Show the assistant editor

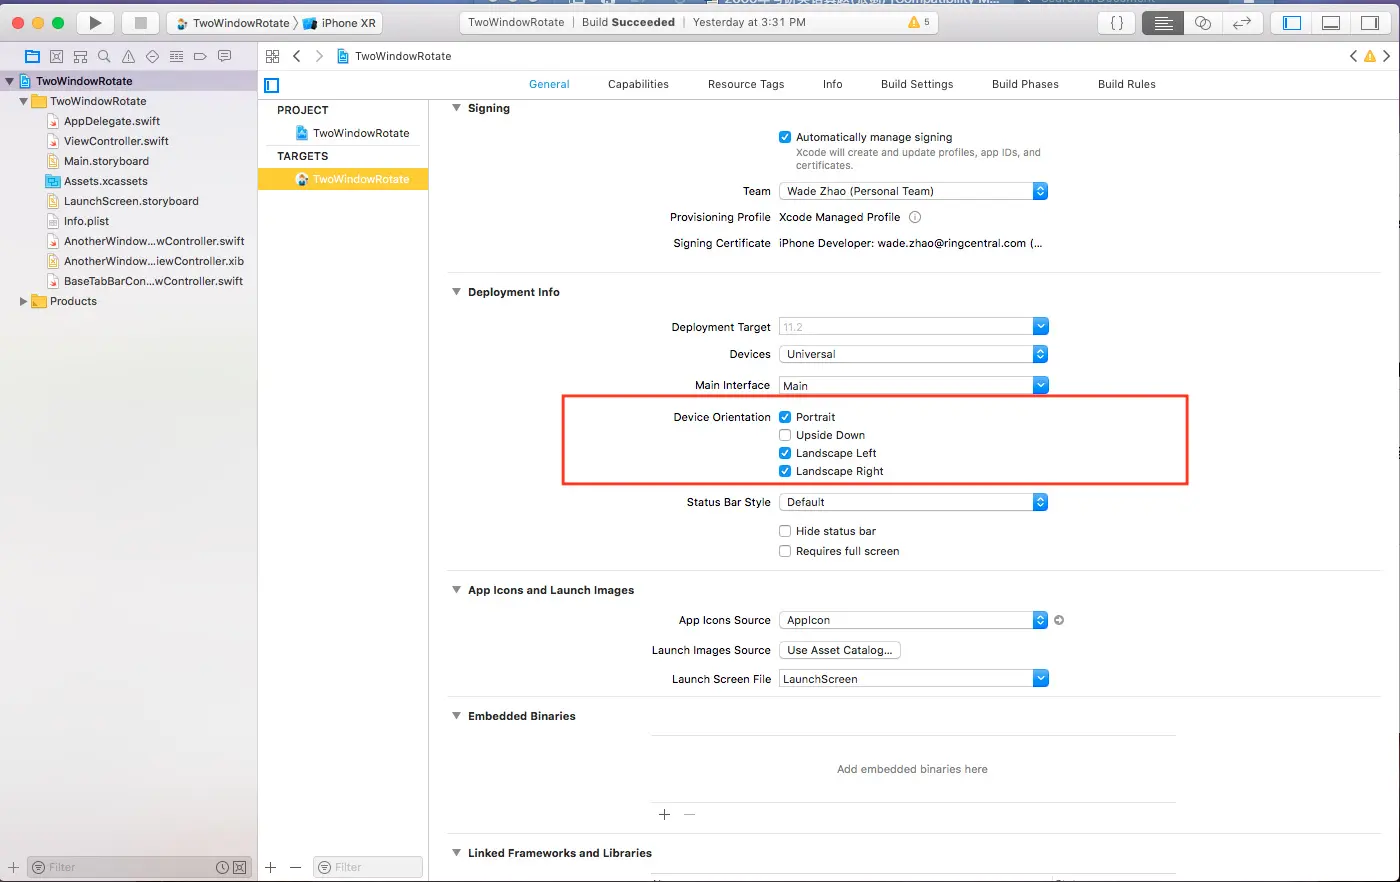pos(1203,22)
